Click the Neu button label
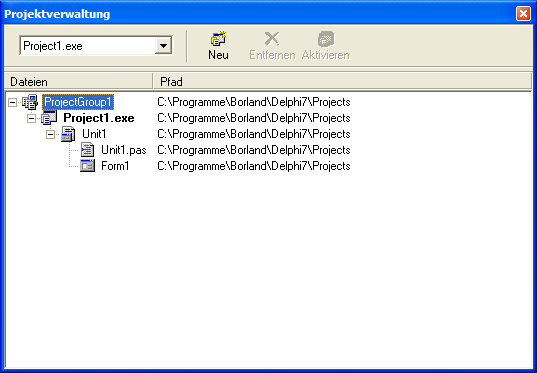Viewport: 537px width, 373px height. click(x=218, y=55)
